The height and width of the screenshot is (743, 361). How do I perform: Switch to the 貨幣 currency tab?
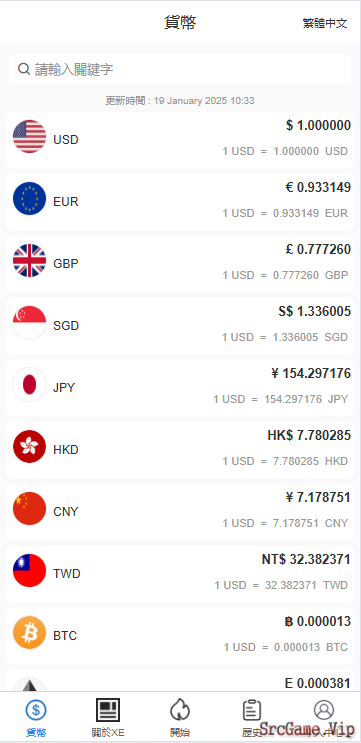(x=36, y=717)
